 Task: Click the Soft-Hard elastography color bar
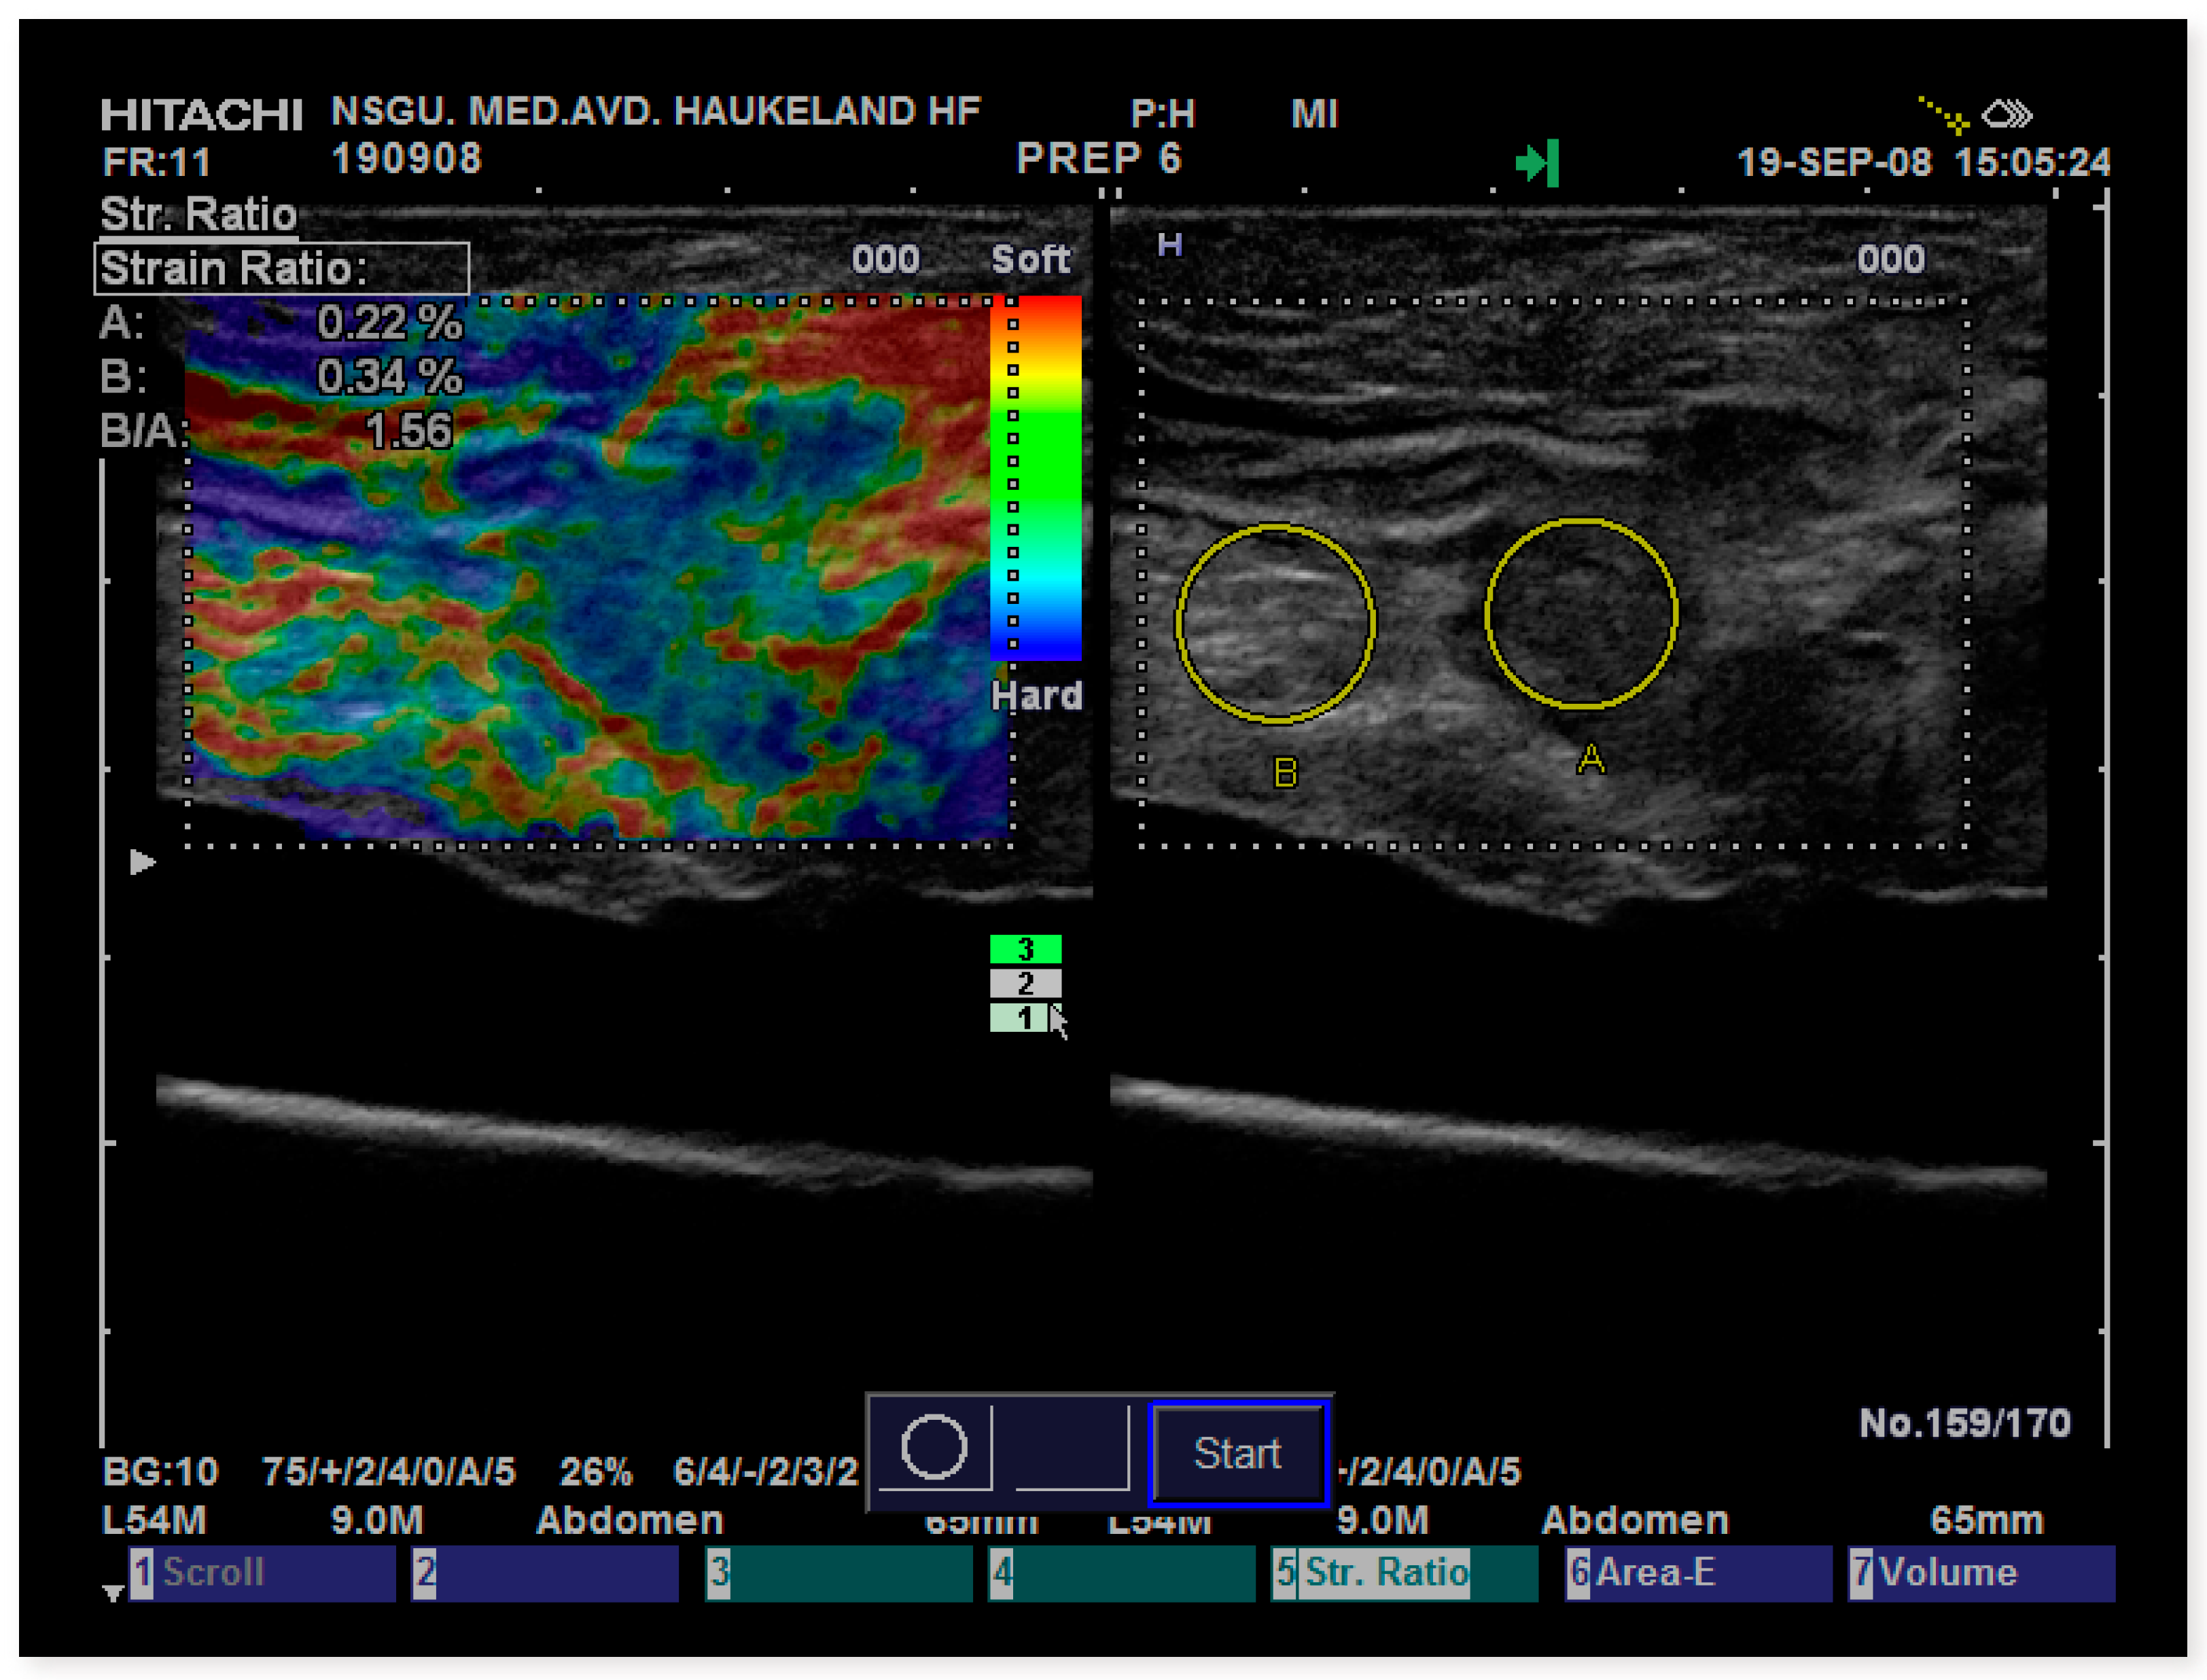click(x=1035, y=478)
